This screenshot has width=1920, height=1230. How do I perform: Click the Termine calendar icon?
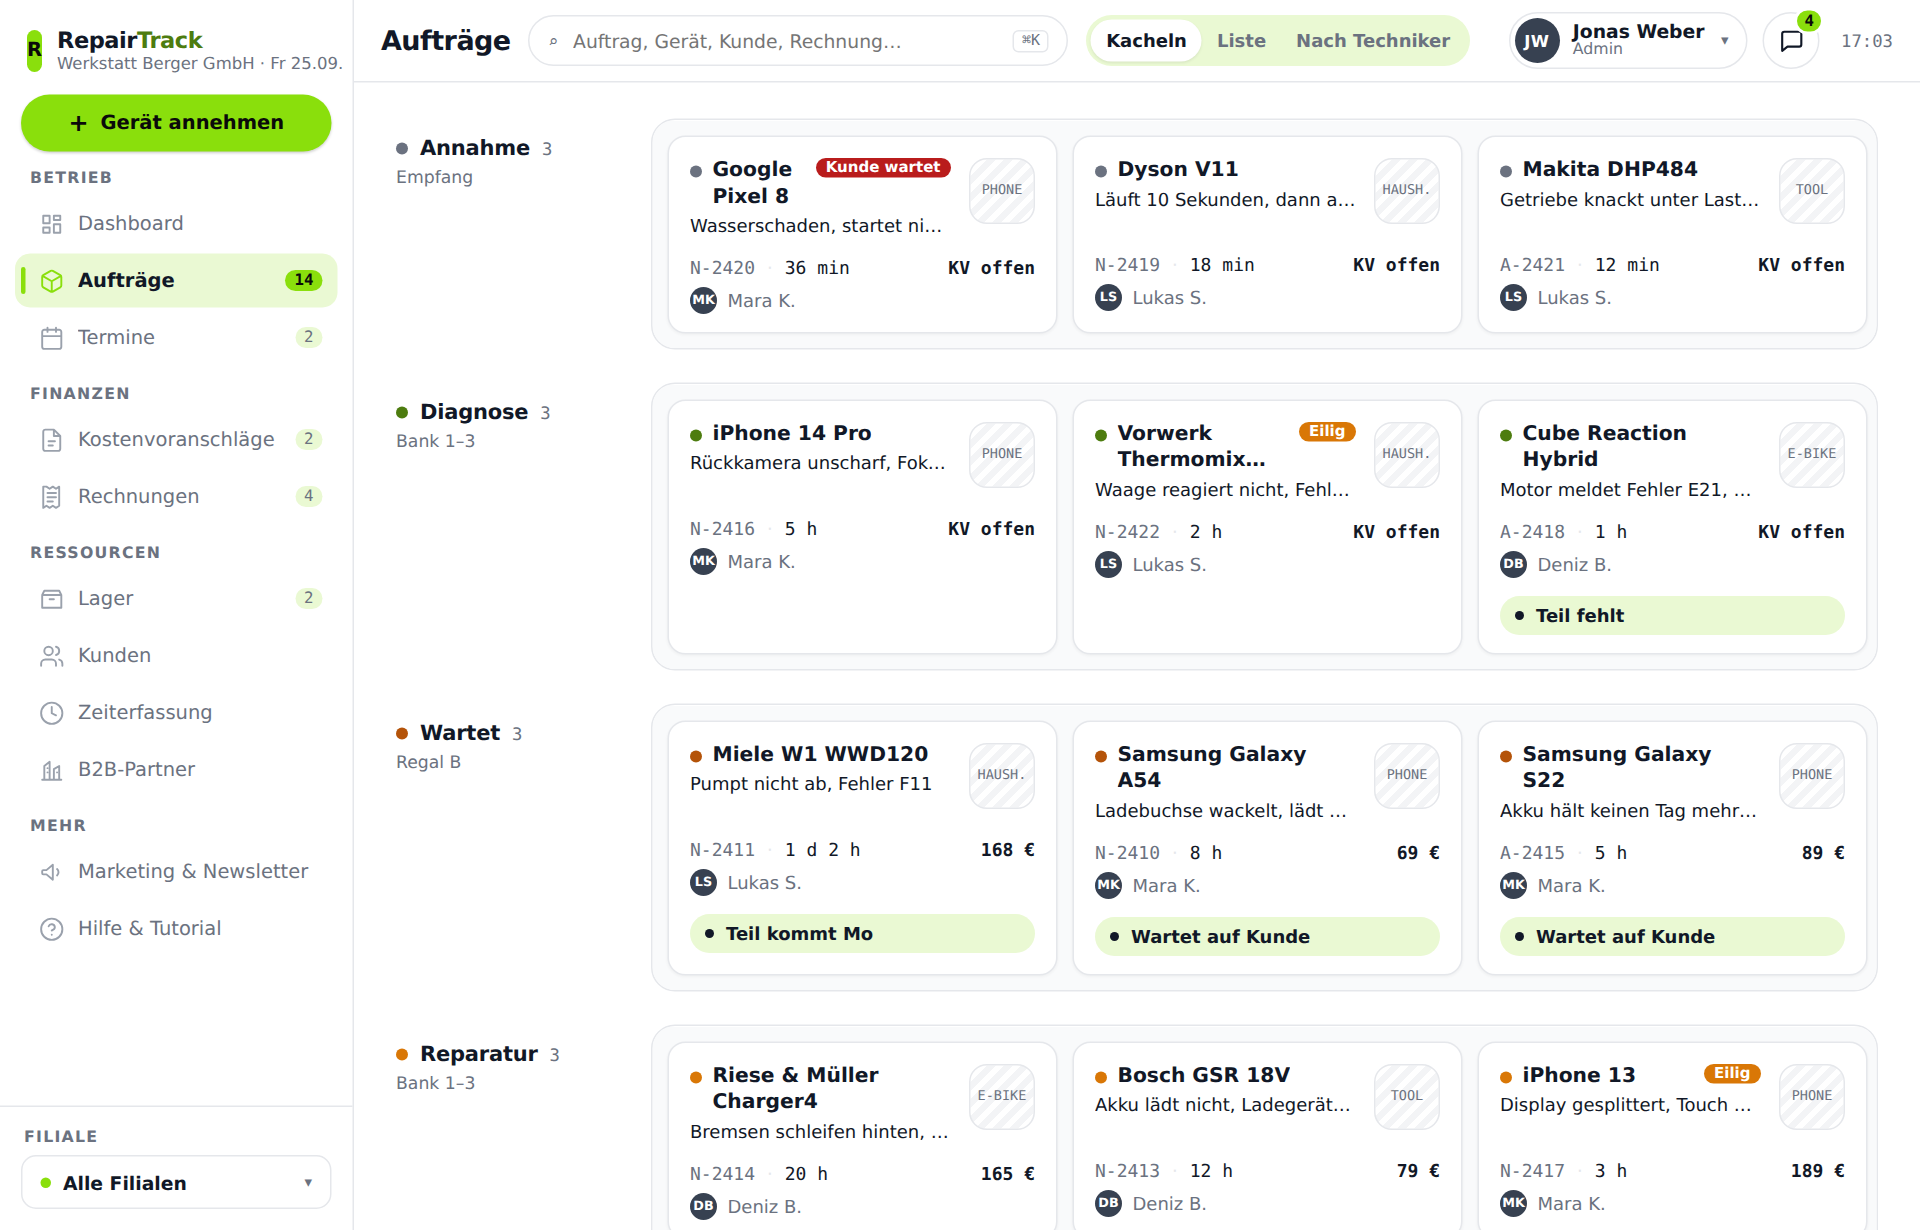tap(51, 338)
